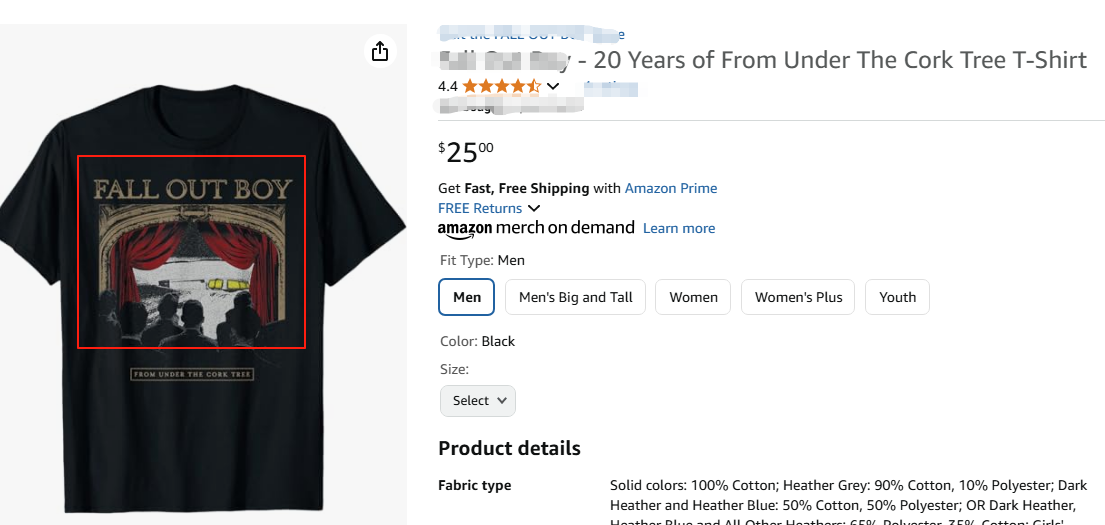Viewport: 1105px width, 525px height.
Task: Expand the chevron next to FREE Returns
Action: click(534, 208)
